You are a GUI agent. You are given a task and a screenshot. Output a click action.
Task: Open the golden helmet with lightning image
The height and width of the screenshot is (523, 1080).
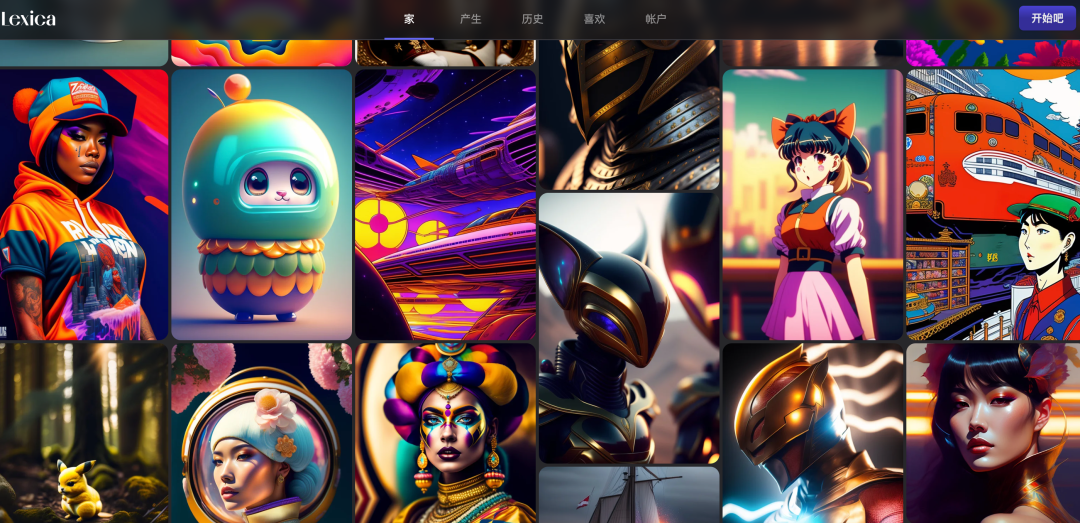pos(812,433)
